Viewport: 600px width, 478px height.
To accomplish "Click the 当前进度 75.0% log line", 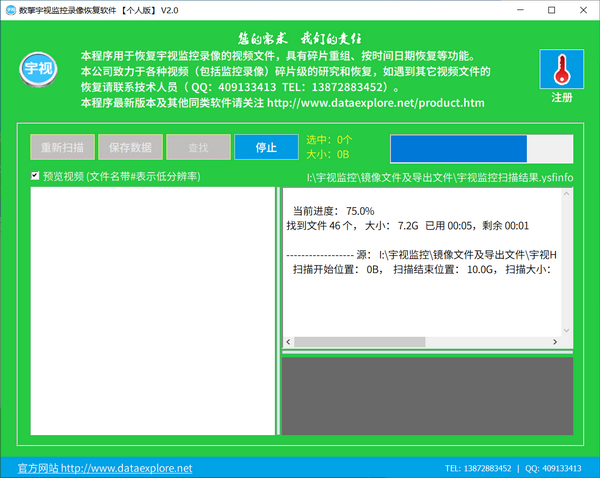I will point(332,211).
